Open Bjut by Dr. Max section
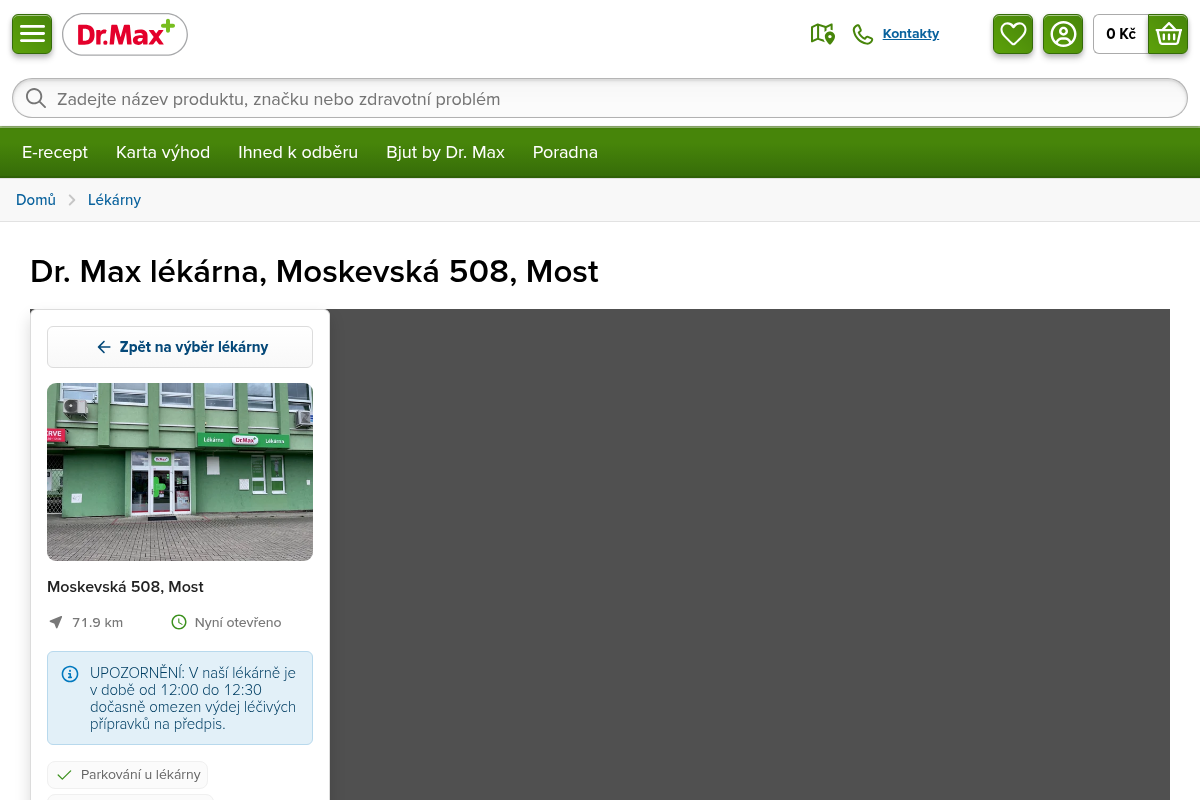1200x800 pixels. click(446, 152)
